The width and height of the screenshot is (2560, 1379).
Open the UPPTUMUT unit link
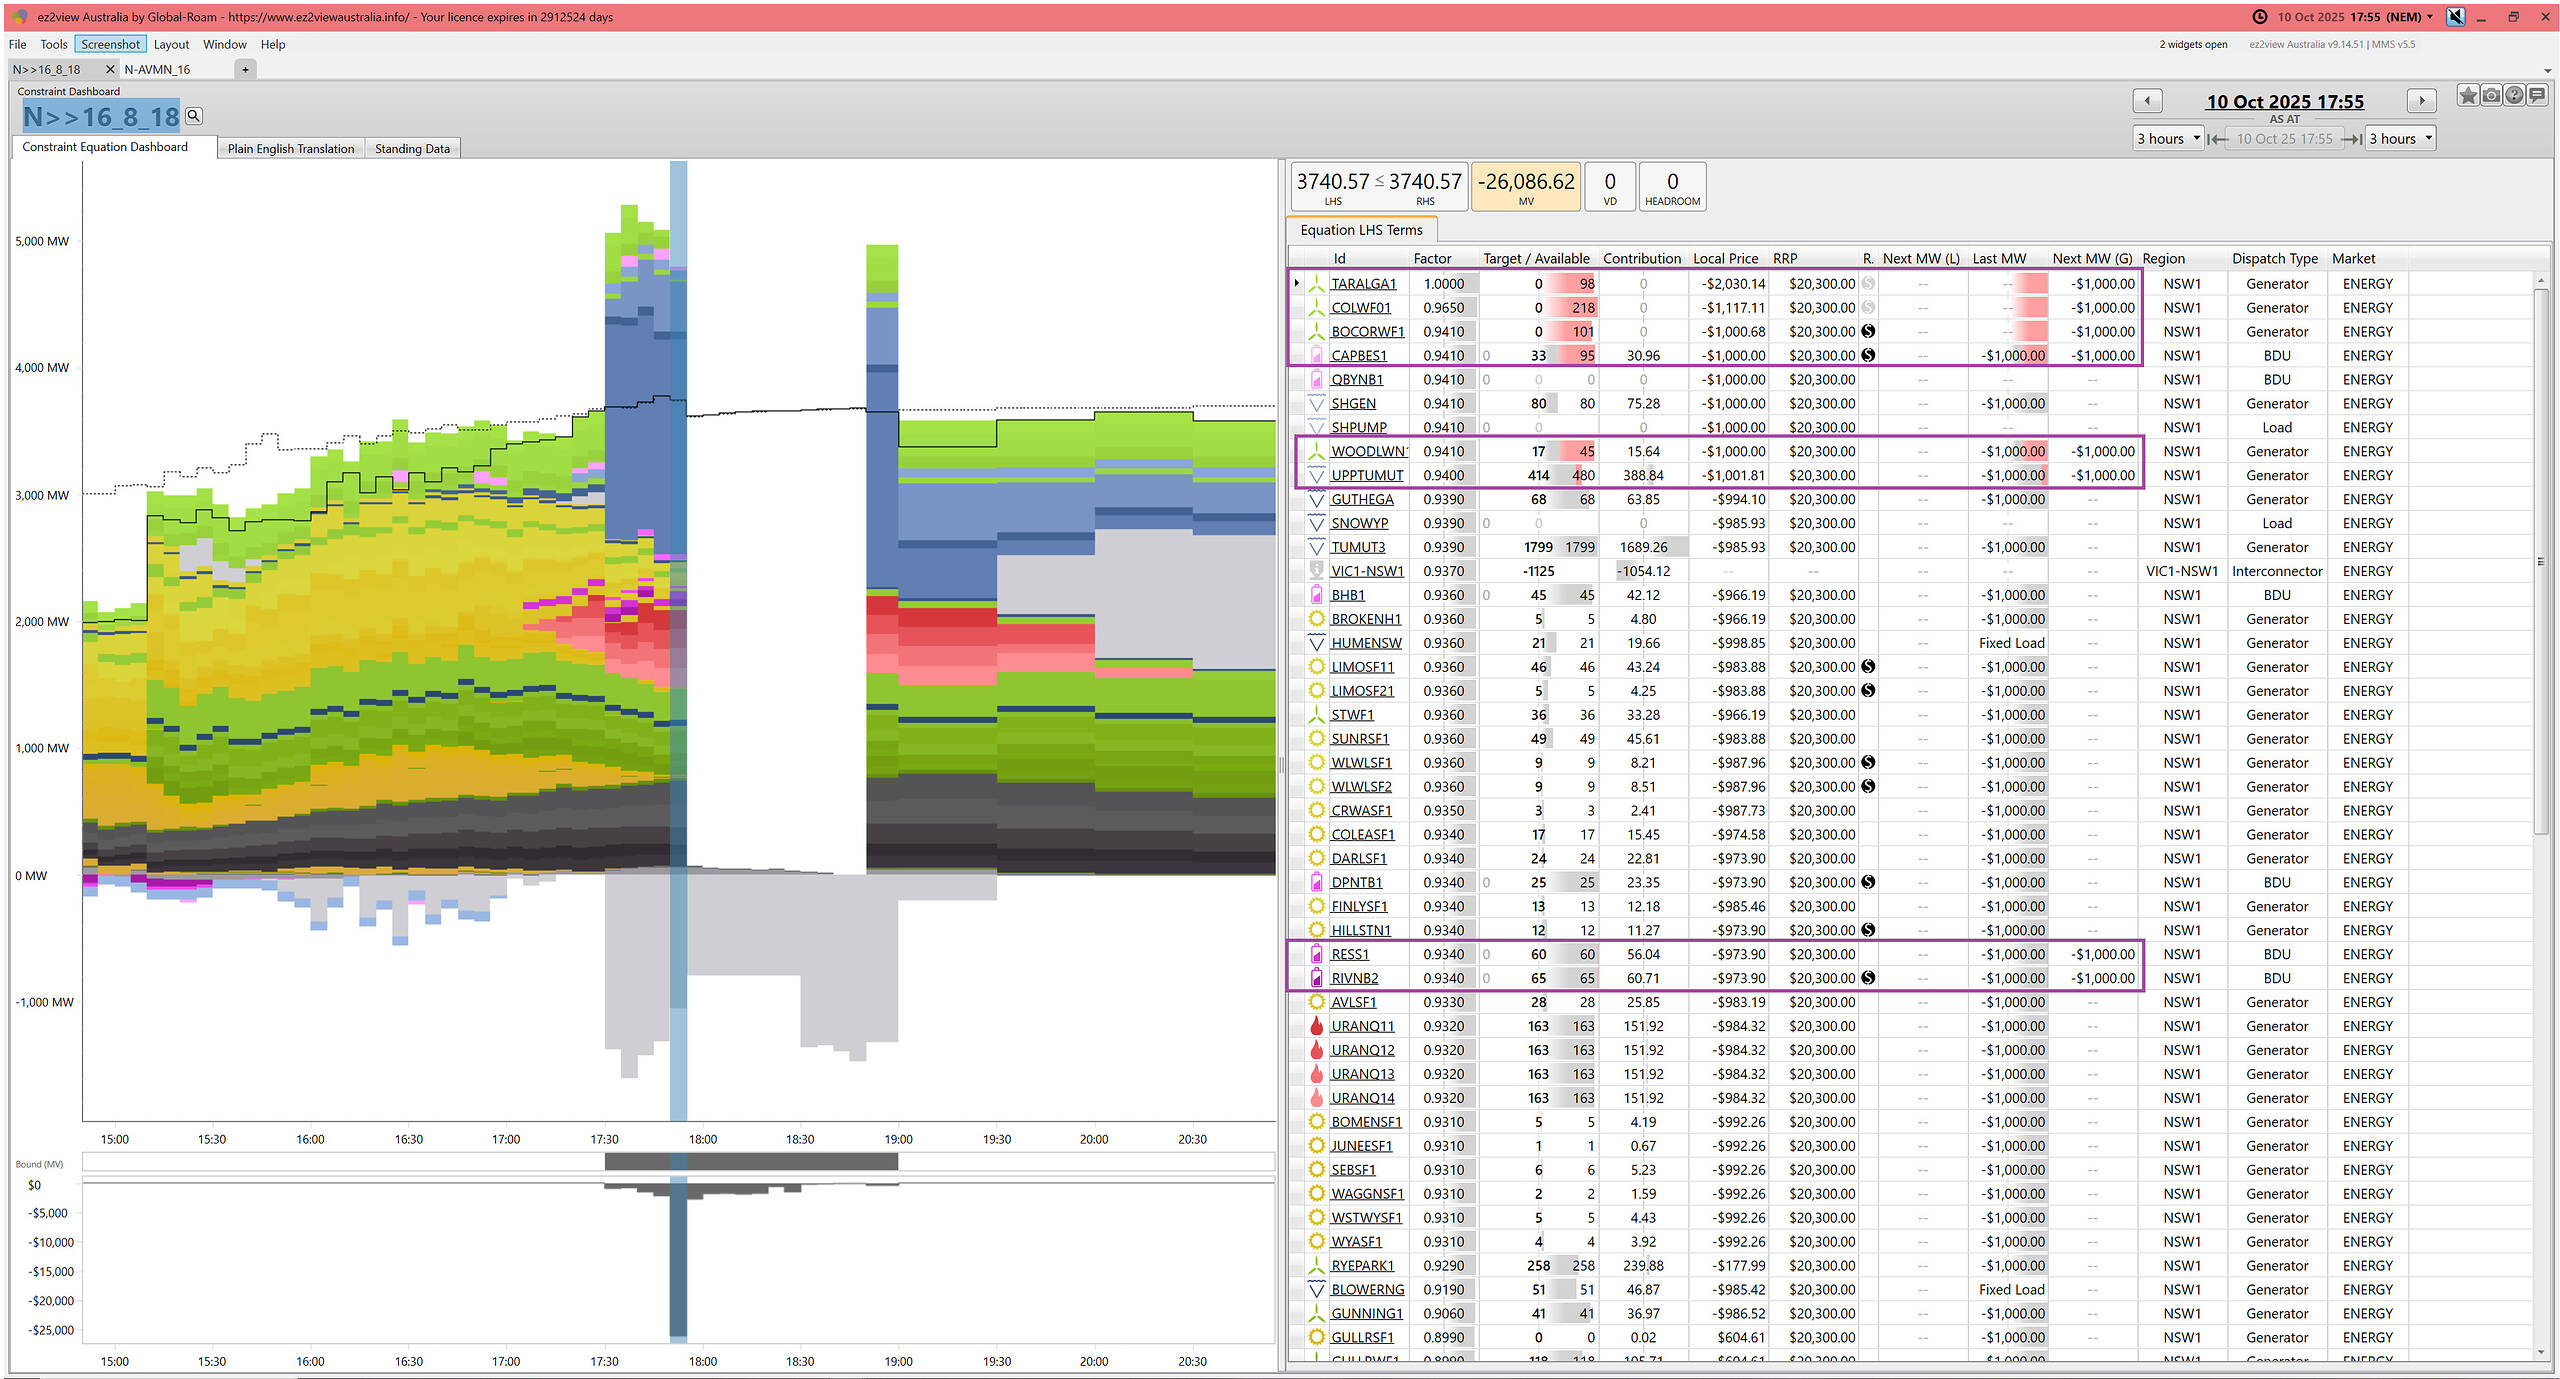click(1366, 476)
